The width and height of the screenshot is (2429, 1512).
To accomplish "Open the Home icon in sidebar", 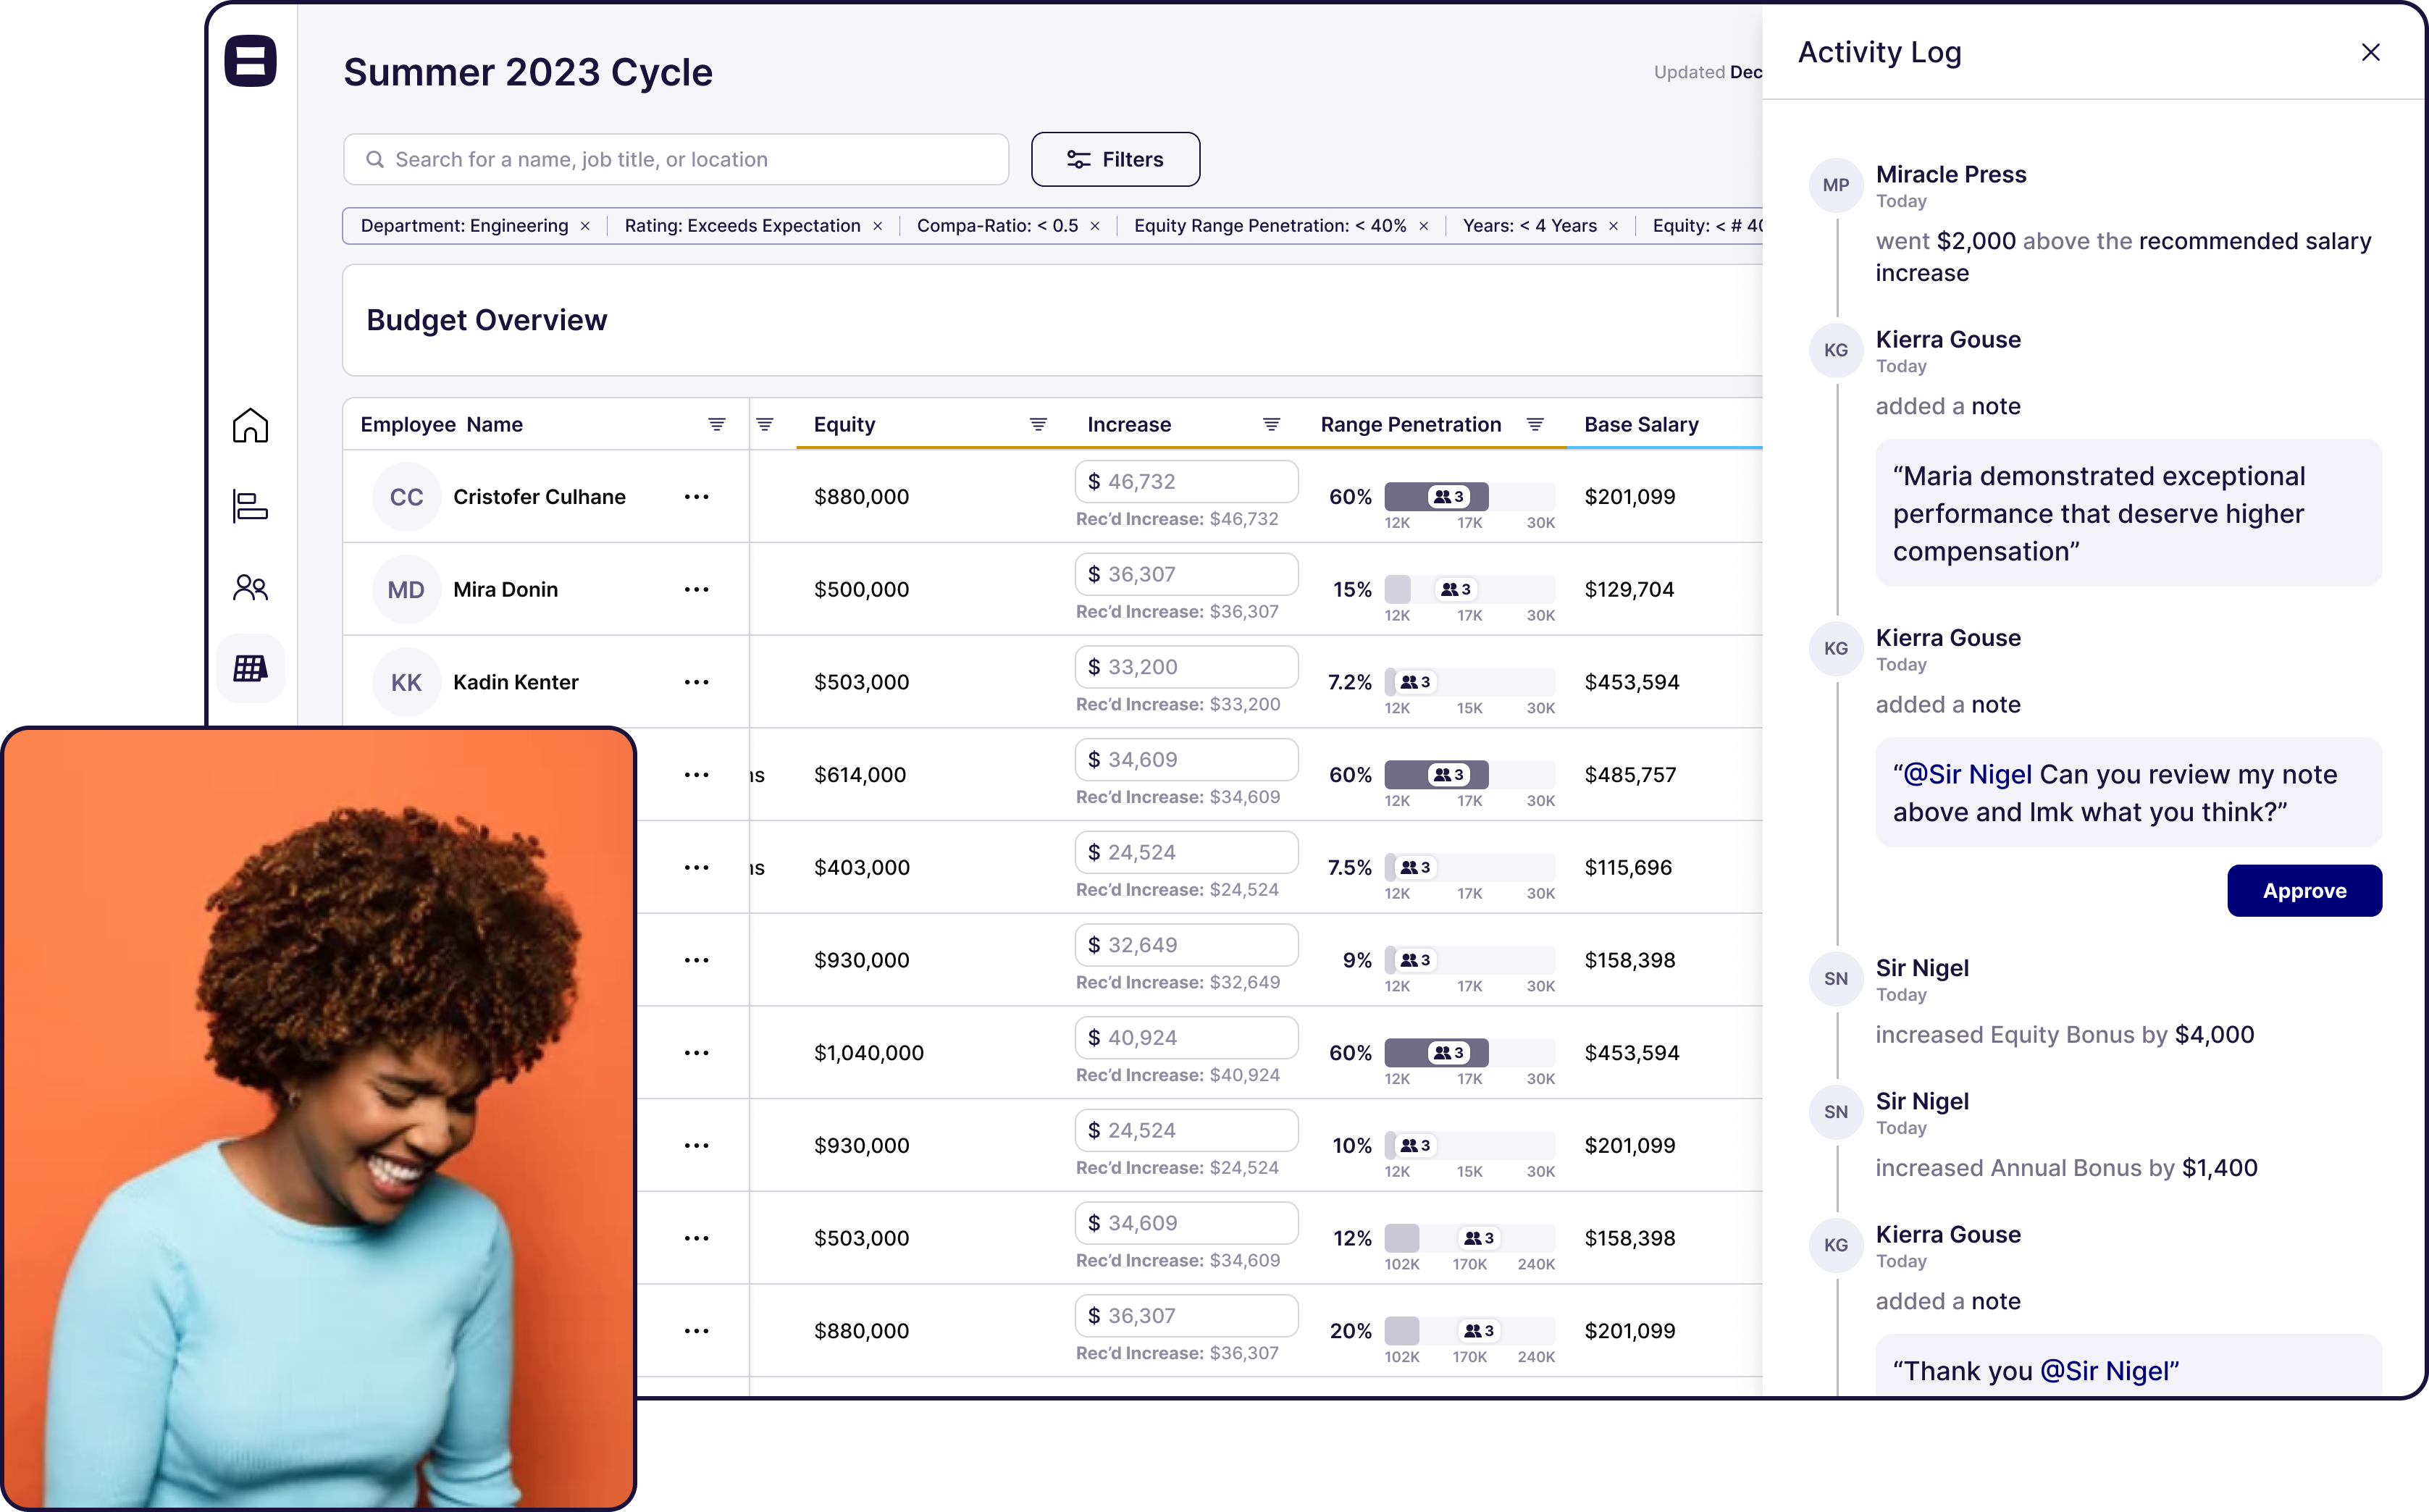I will 250,426.
